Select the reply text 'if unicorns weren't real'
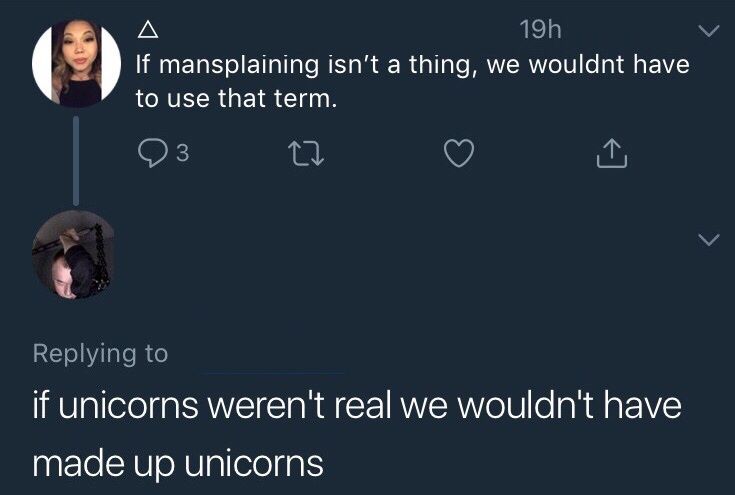Screen dimensions: 735x495 [x=212, y=405]
